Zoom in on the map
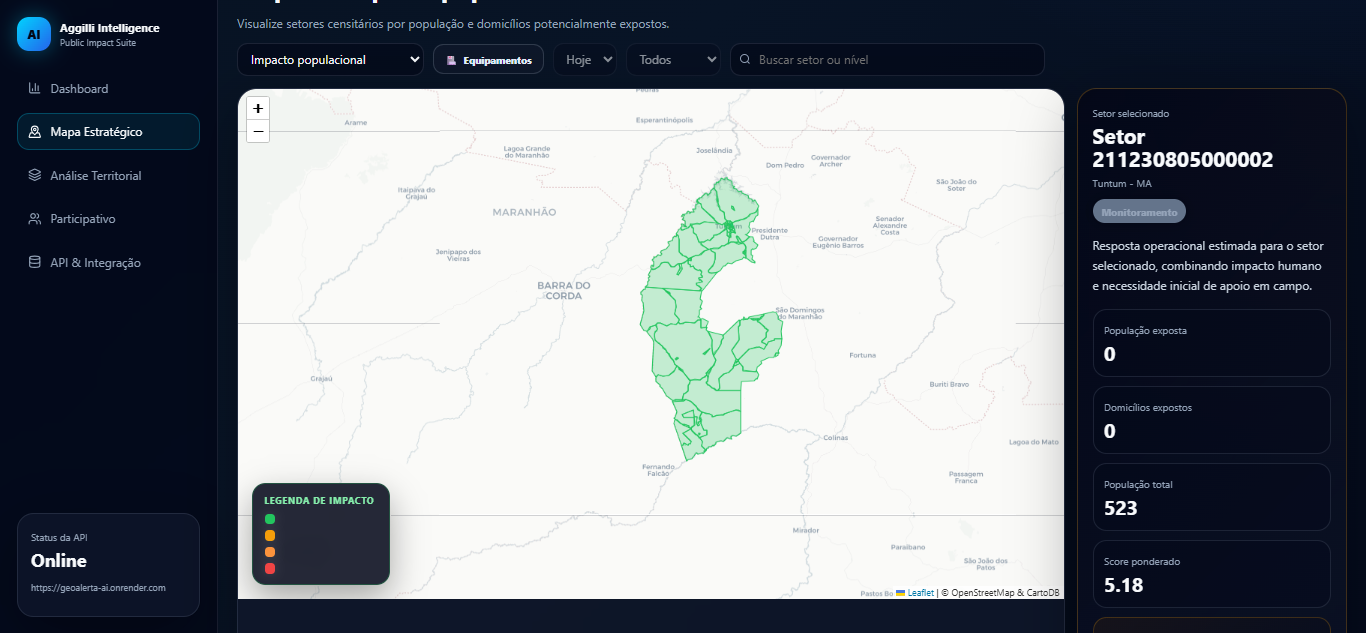 click(x=258, y=108)
